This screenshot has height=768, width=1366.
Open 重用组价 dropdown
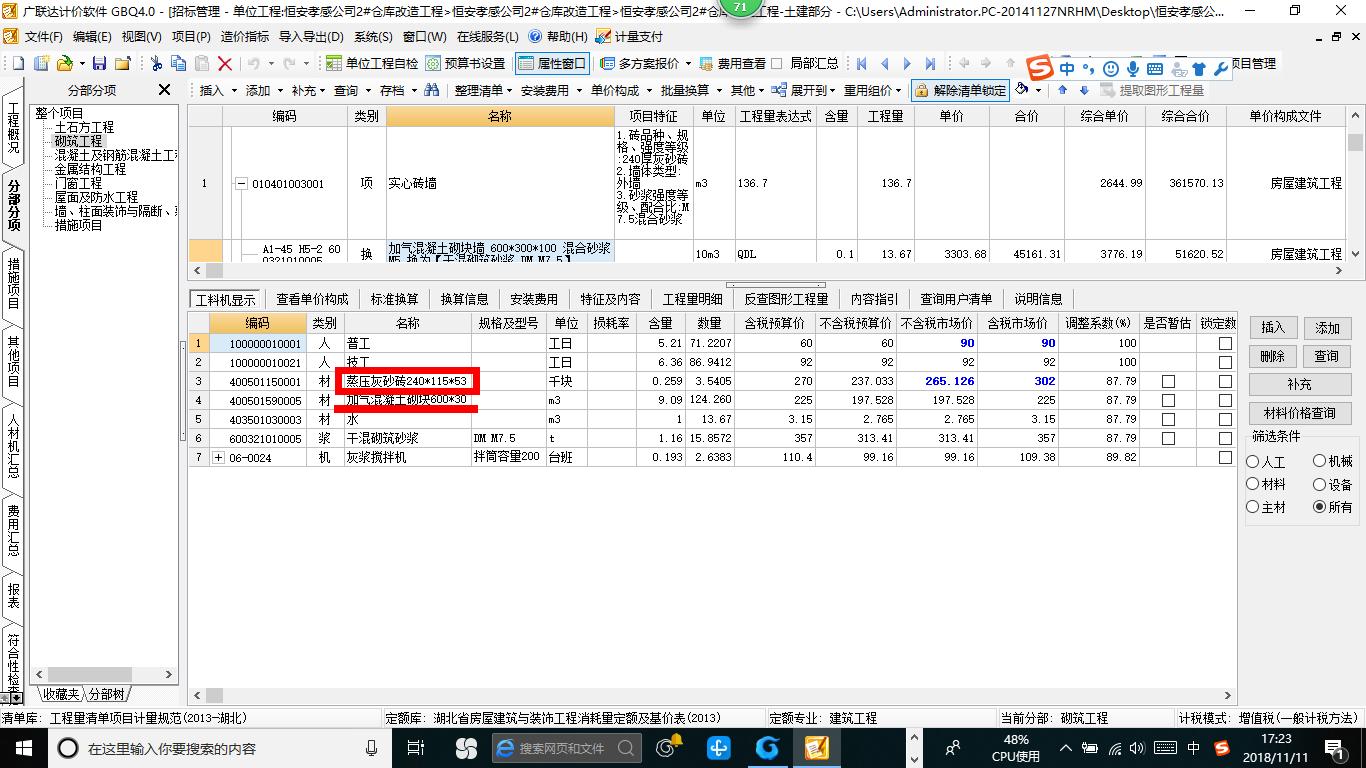point(873,90)
